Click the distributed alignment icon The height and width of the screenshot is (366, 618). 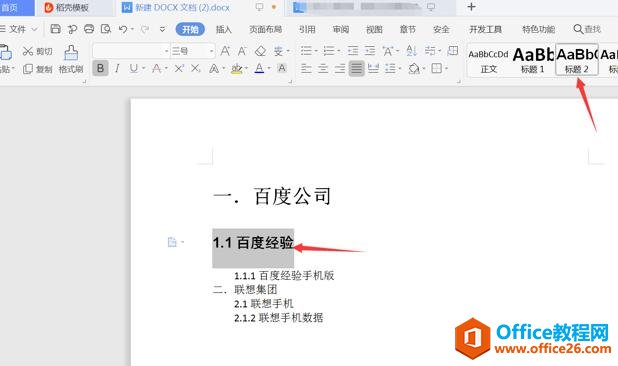(373, 69)
